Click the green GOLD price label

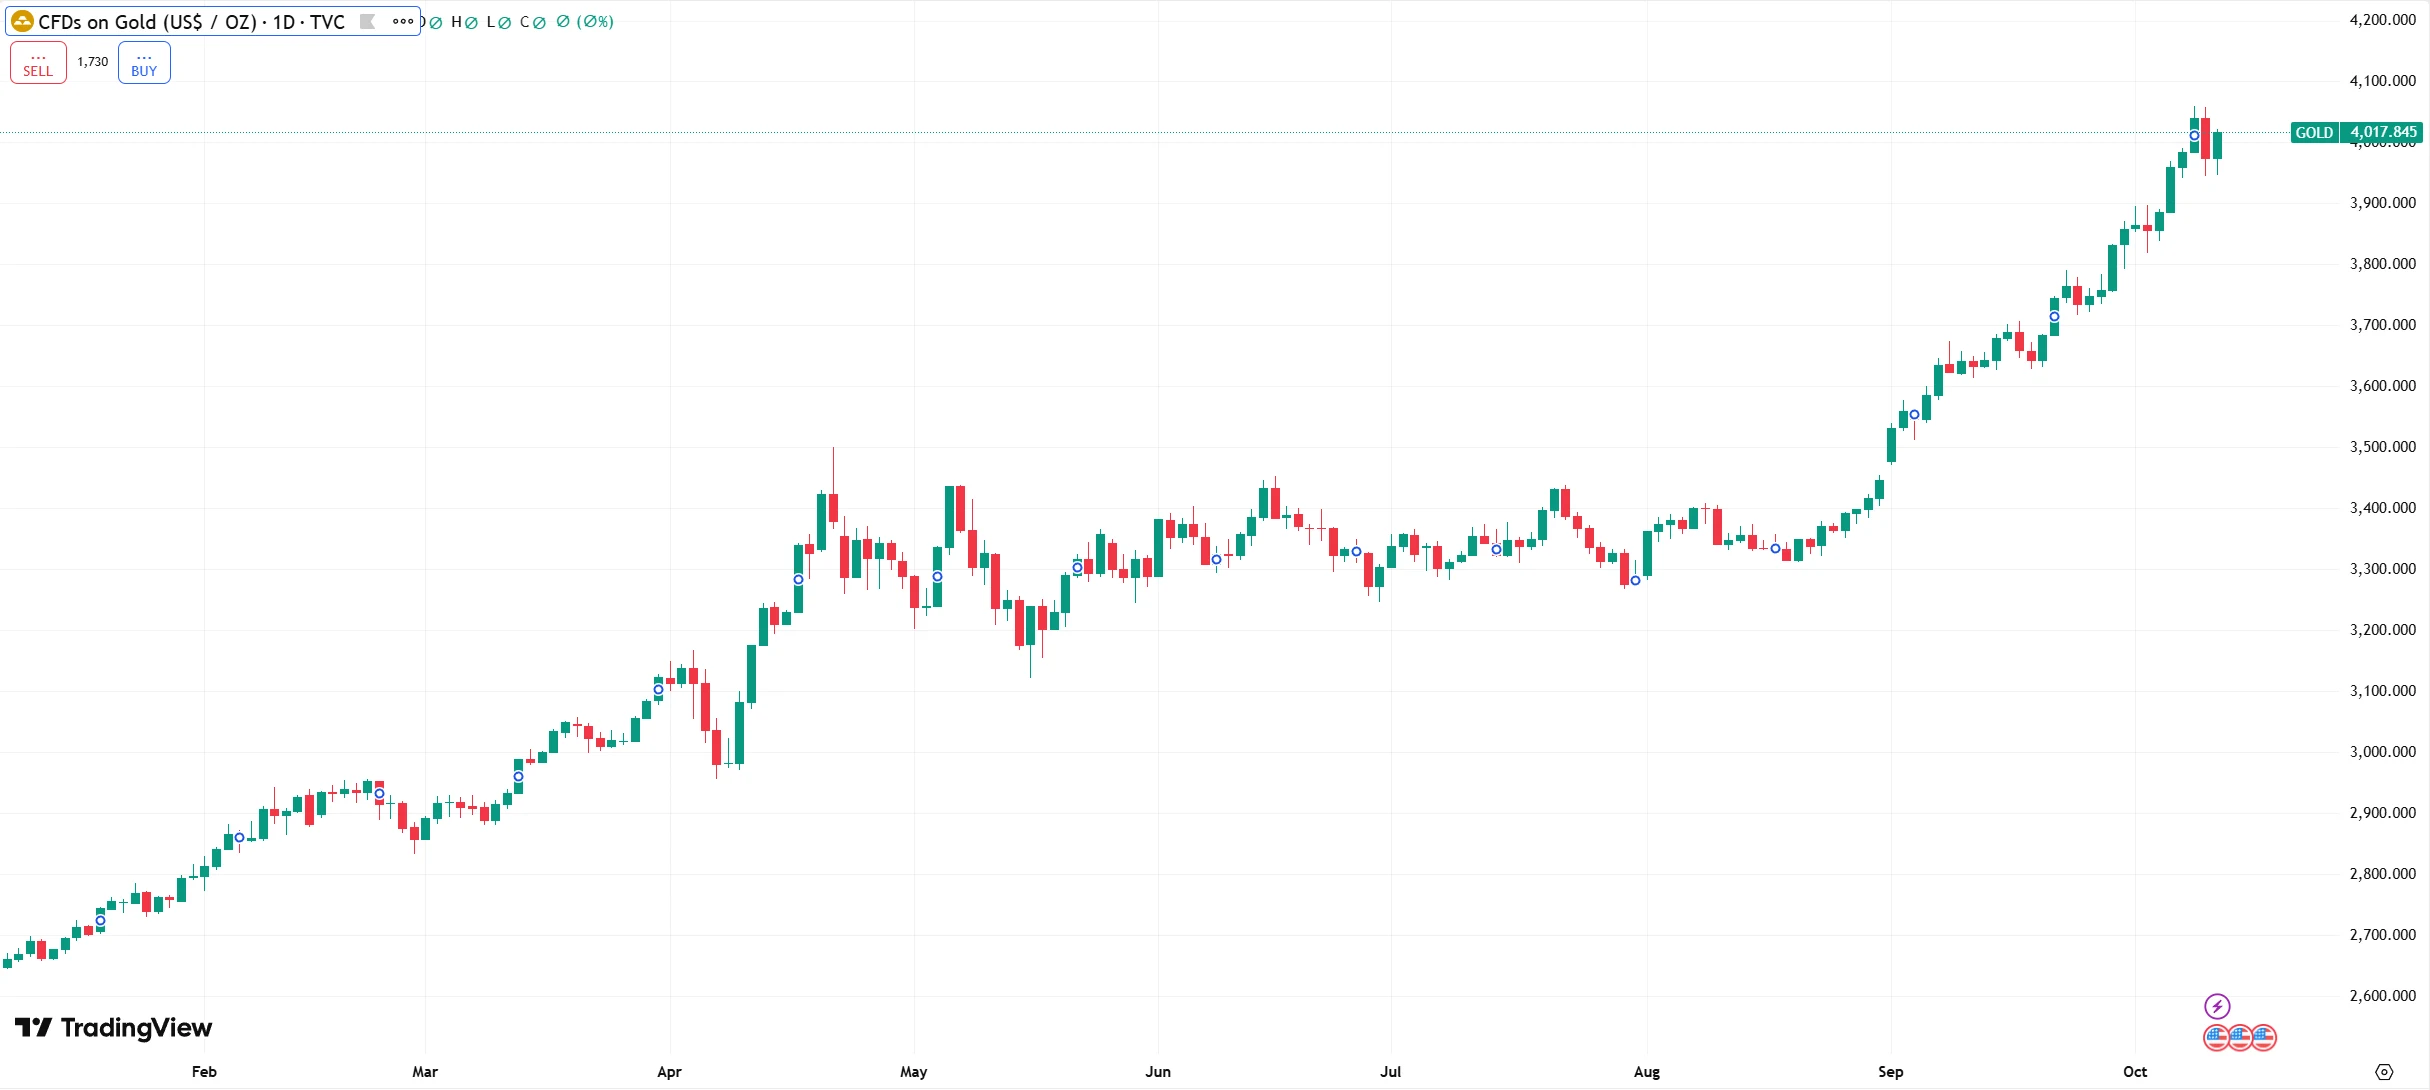point(2314,133)
